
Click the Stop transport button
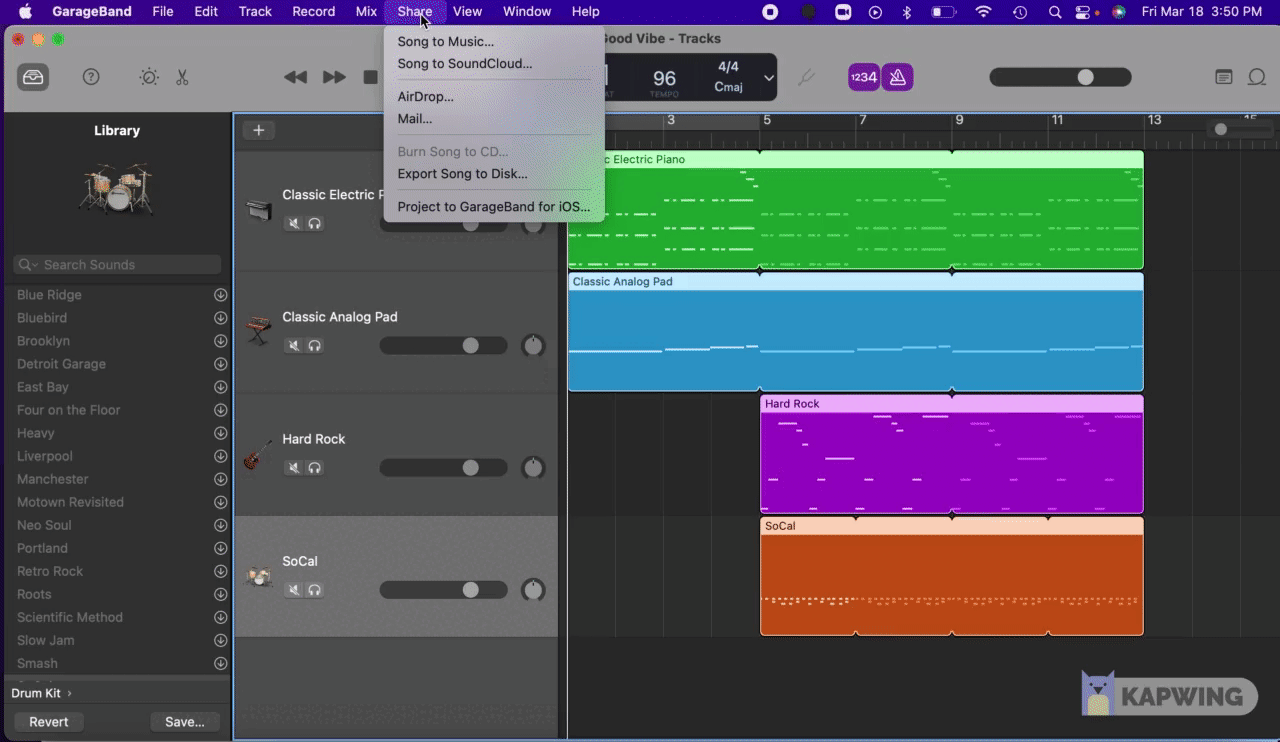[370, 77]
